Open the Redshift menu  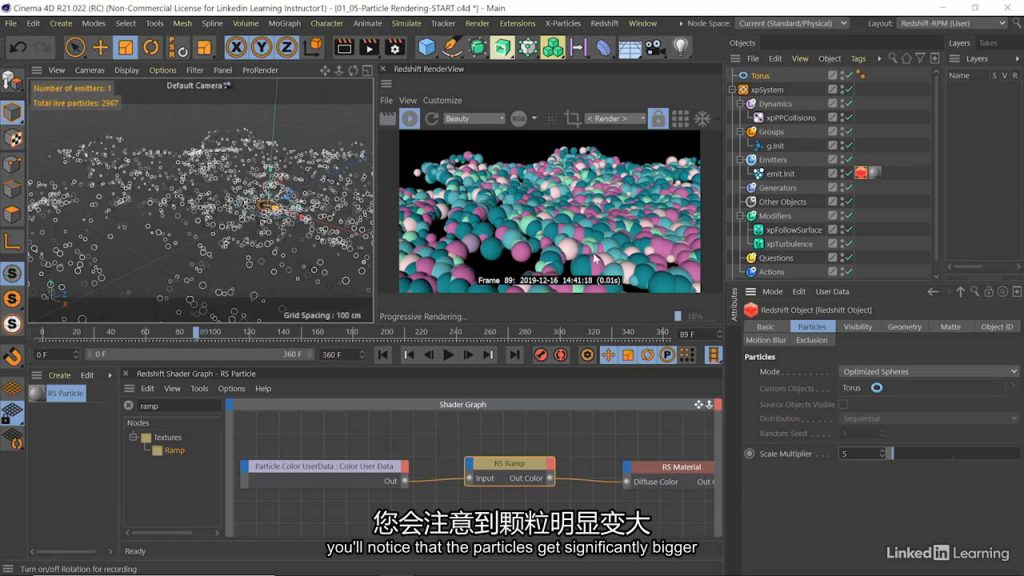[604, 24]
